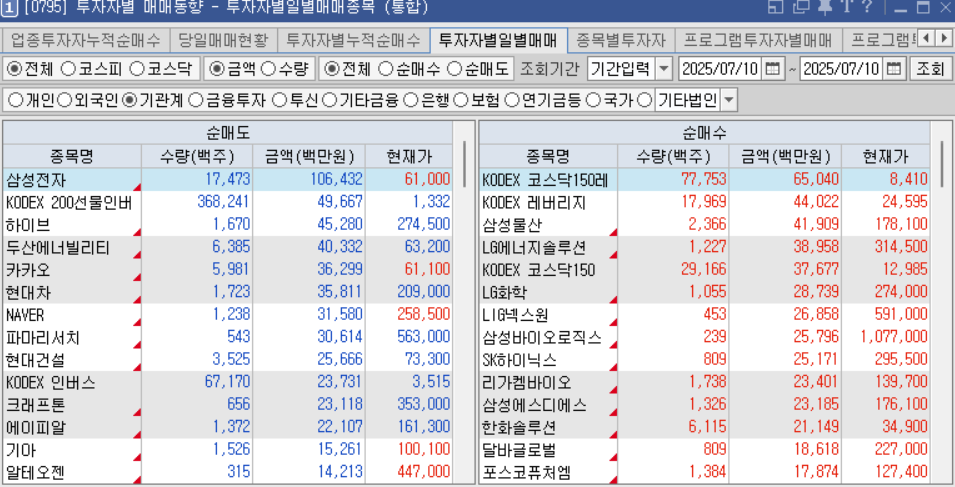955x487 pixels.
Task: Click the 조회 search button
Action: pos(930,69)
